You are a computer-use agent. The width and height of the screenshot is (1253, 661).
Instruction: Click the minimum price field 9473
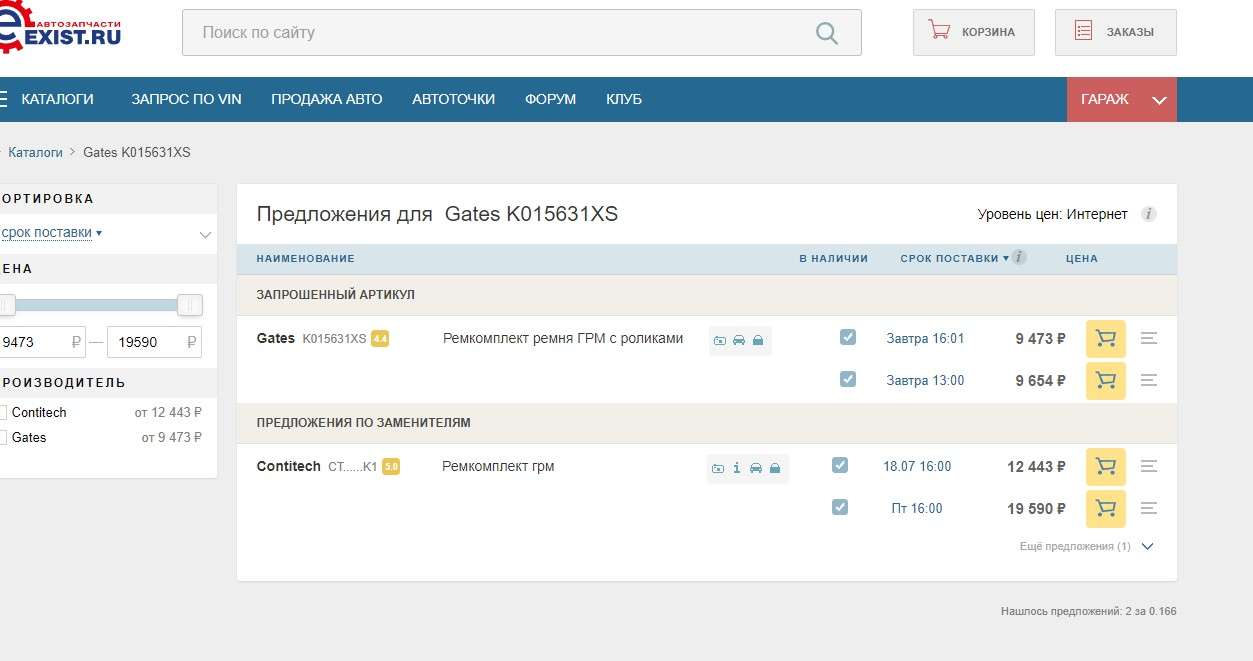pyautogui.click(x=42, y=342)
